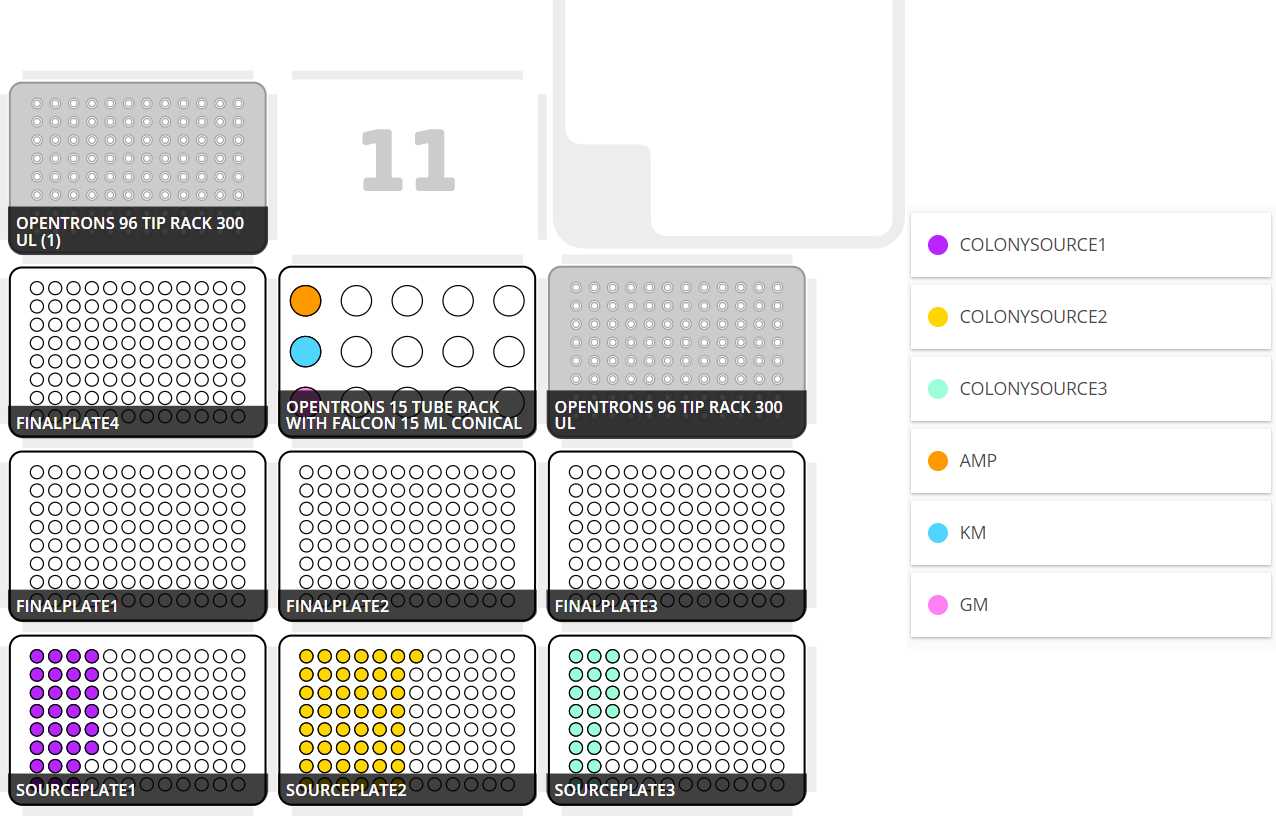Select the SOURCEPLATE3 label
Screen dimensions: 1276x823
click(x=615, y=790)
